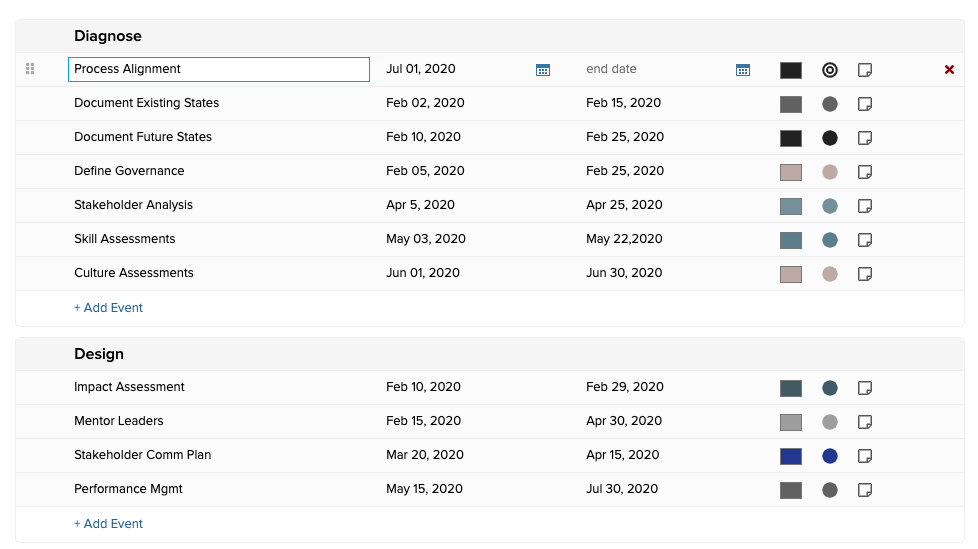Open note icon for Process Alignment
This screenshot has height=549, width=978.
864,70
